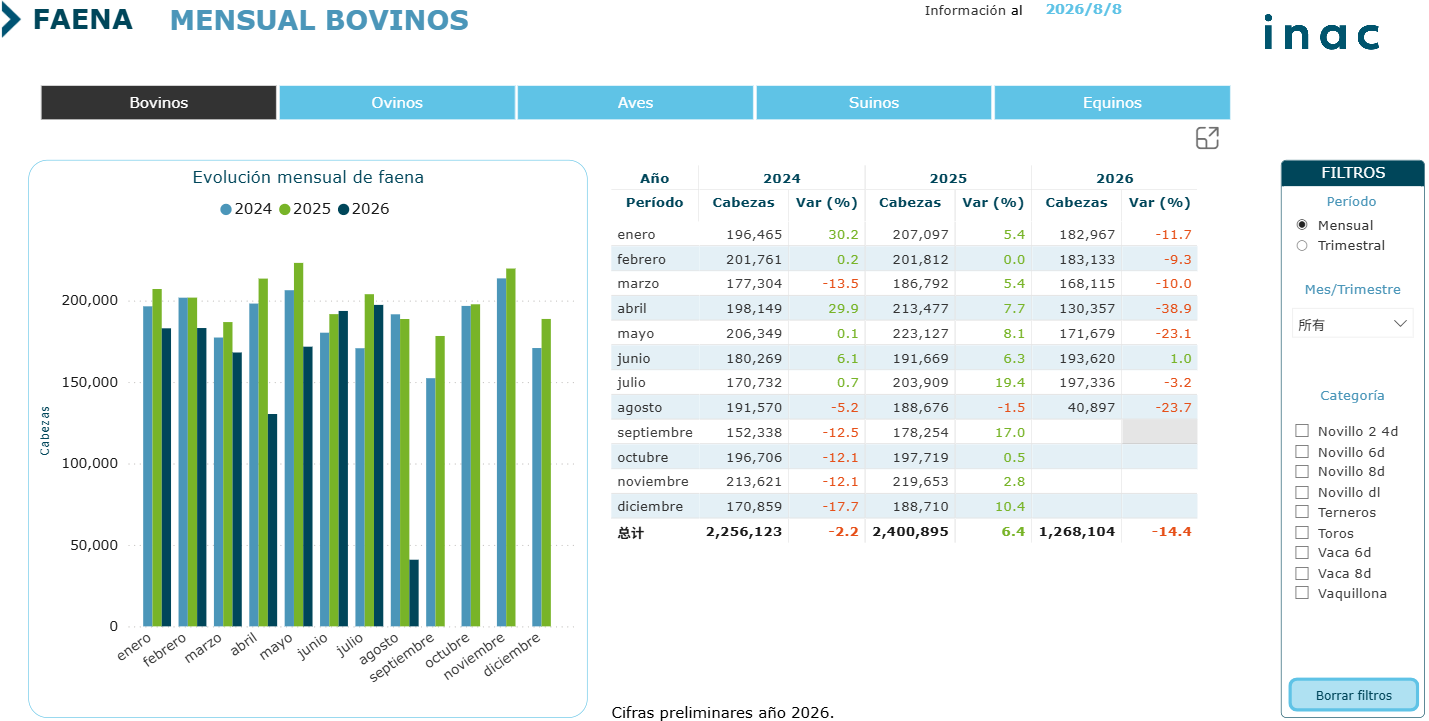Check the Vaca 8d category box
The image size is (1429, 721).
click(1302, 573)
